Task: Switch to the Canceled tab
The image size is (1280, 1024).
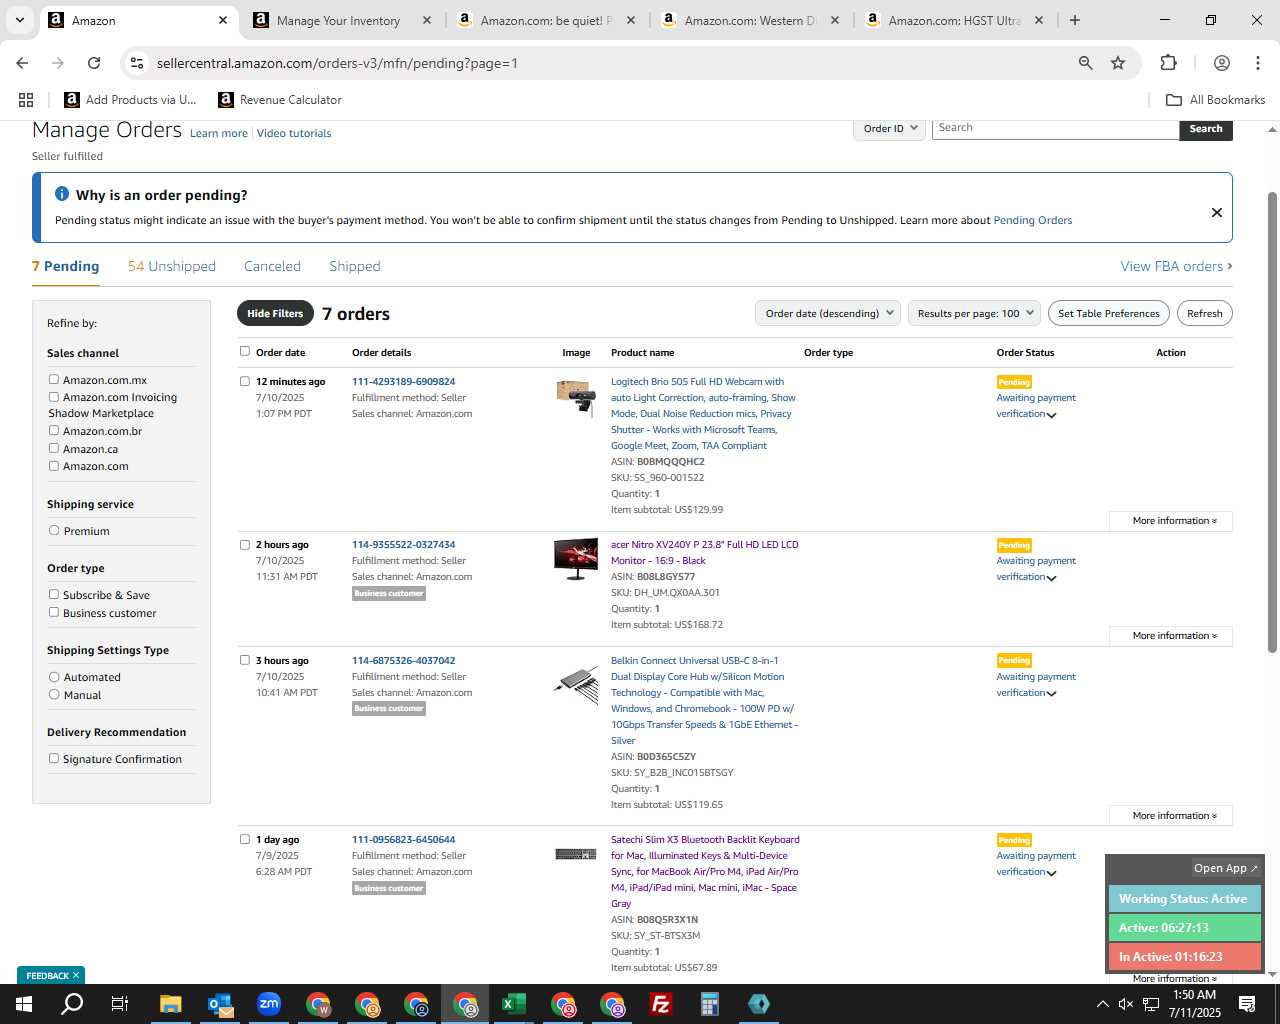Action: (x=272, y=266)
